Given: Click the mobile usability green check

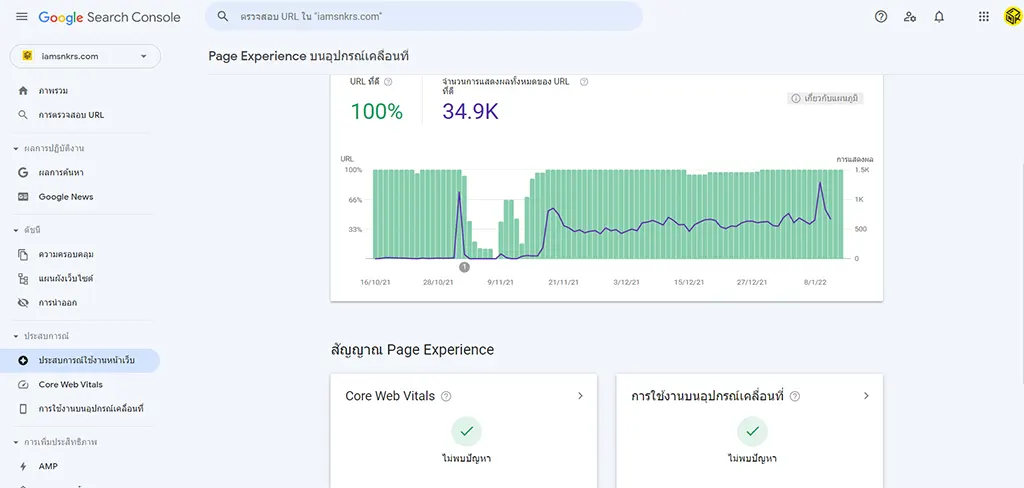Looking at the screenshot, I should click(752, 431).
